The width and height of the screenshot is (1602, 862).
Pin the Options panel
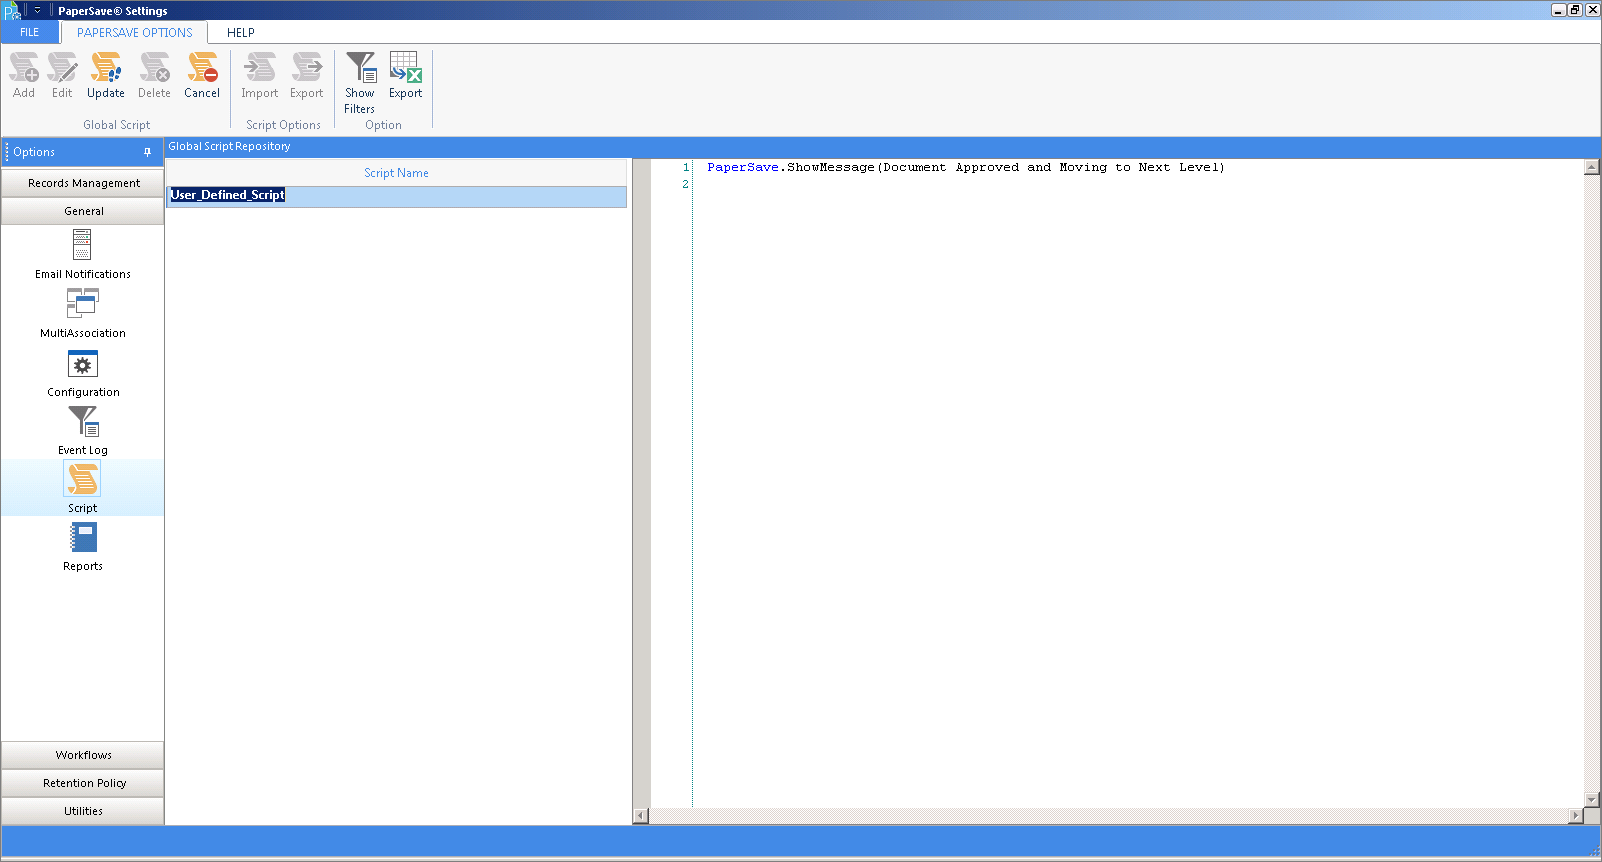147,152
